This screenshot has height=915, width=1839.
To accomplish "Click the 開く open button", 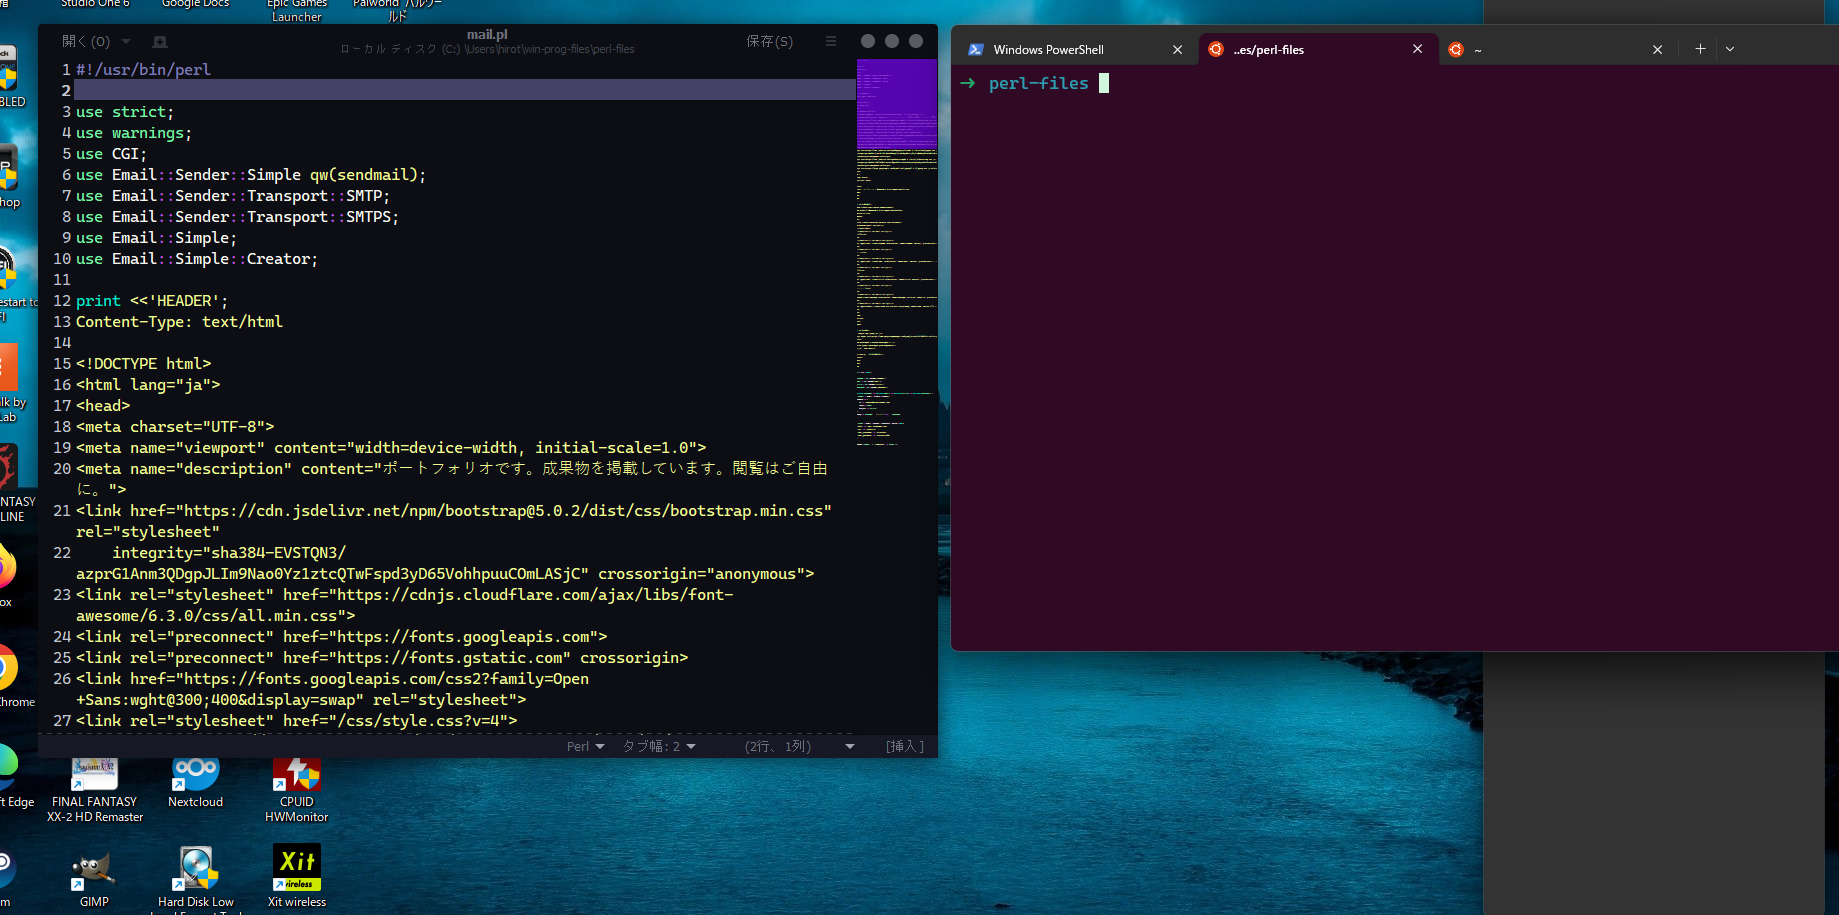I will click(x=84, y=42).
